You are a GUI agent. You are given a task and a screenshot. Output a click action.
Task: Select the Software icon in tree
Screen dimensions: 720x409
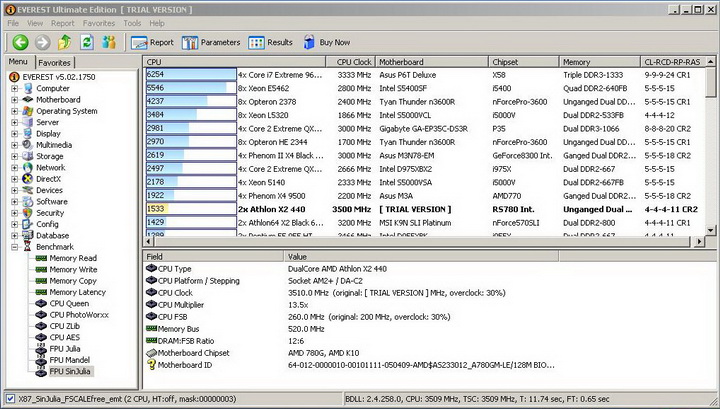(28, 202)
